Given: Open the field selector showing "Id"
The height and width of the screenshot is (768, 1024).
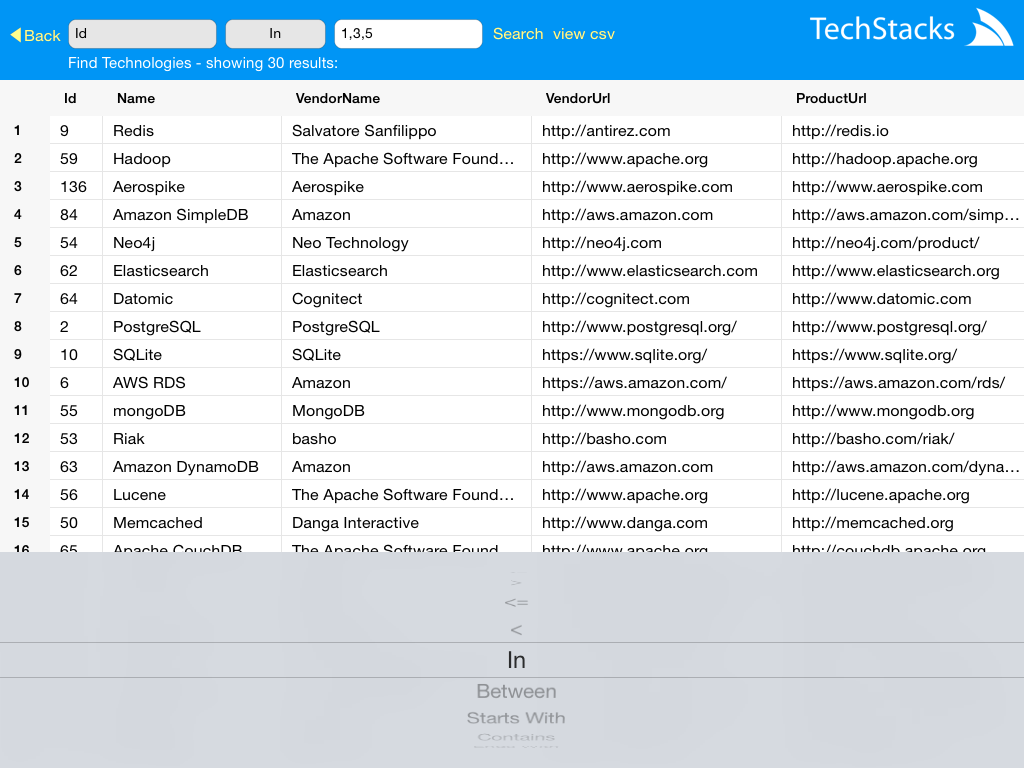Looking at the screenshot, I should pyautogui.click(x=141, y=33).
